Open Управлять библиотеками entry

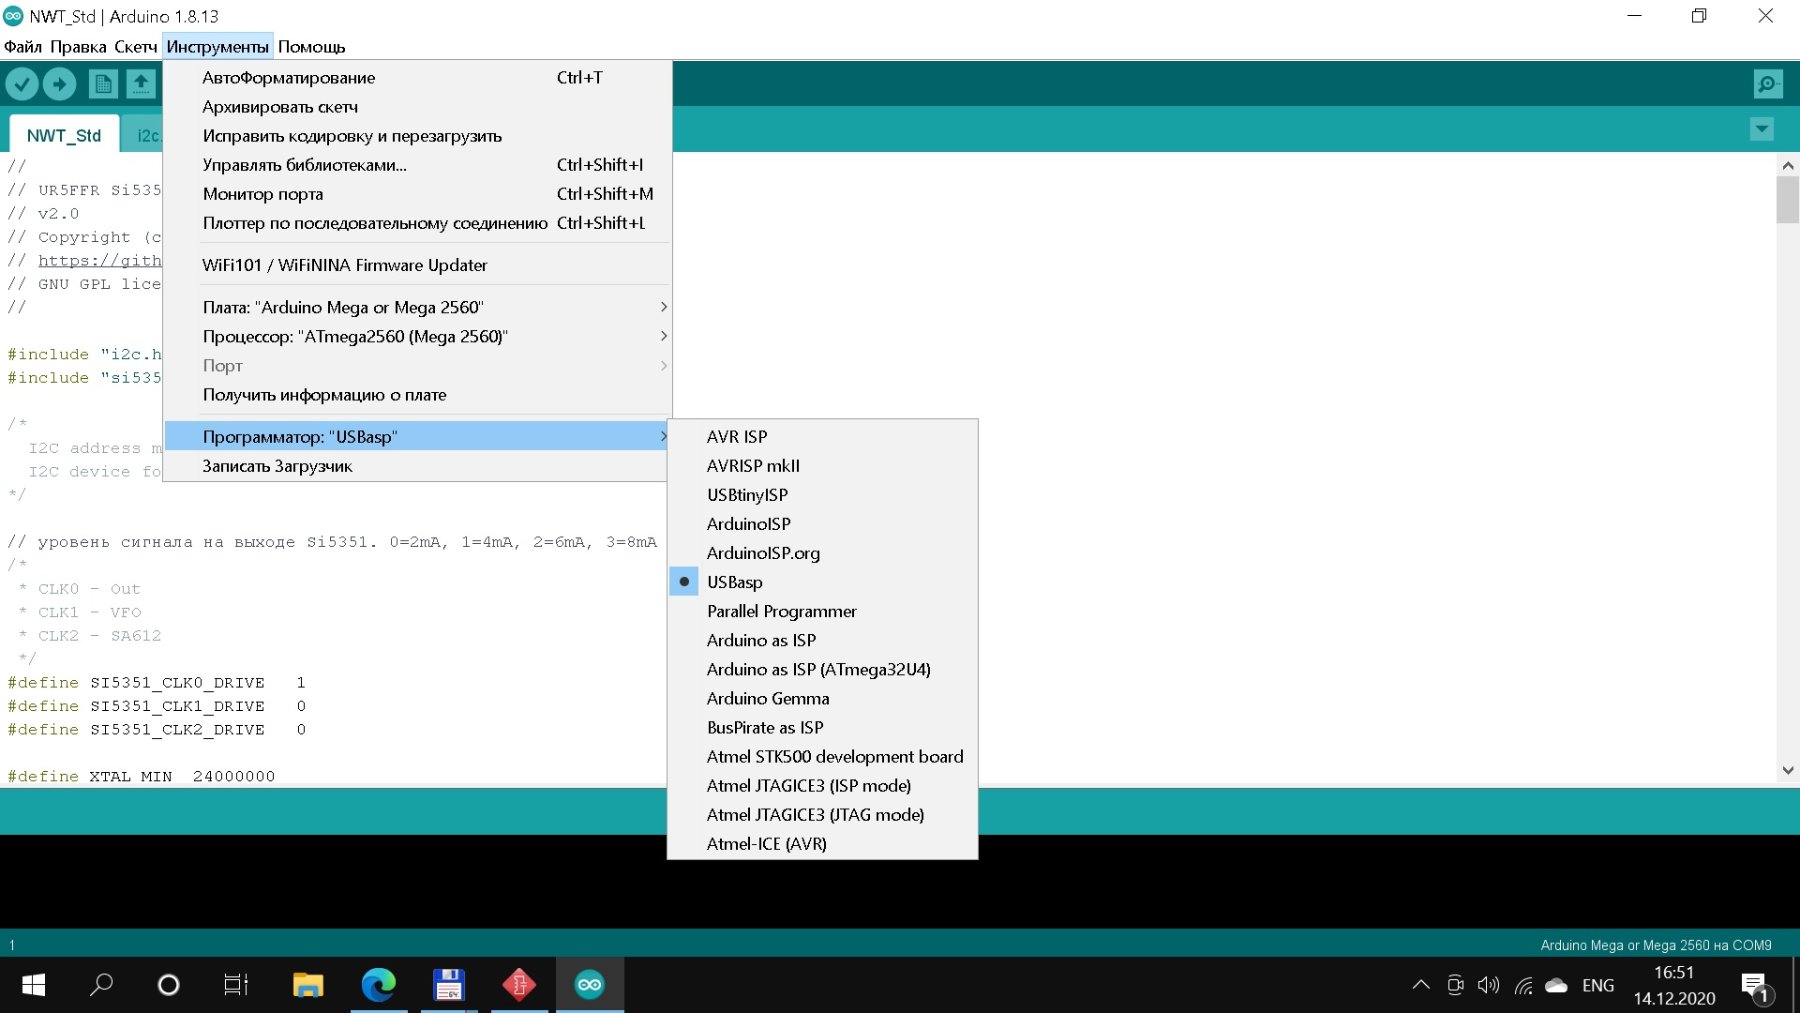417,164
